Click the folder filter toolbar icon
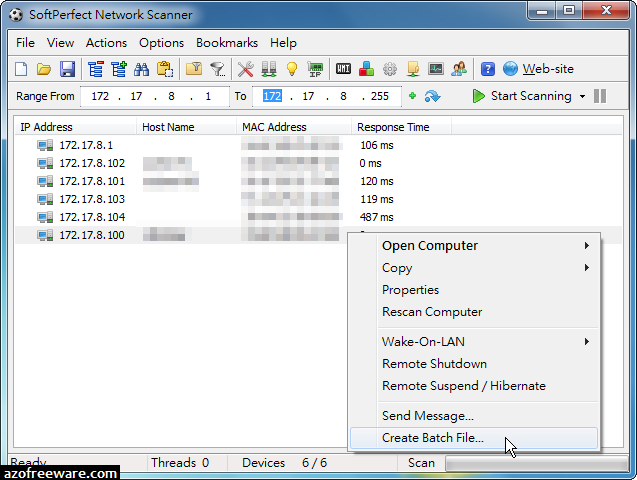Image resolution: width=637 pixels, height=480 pixels. (194, 69)
